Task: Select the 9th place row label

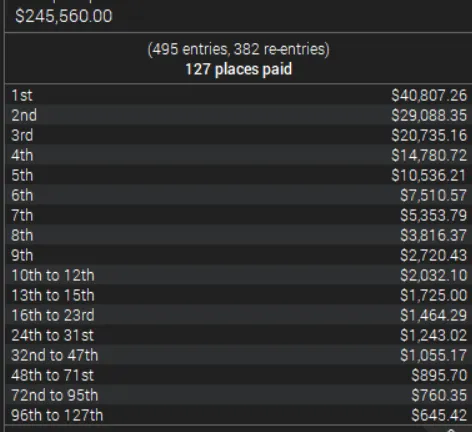Action: point(22,255)
